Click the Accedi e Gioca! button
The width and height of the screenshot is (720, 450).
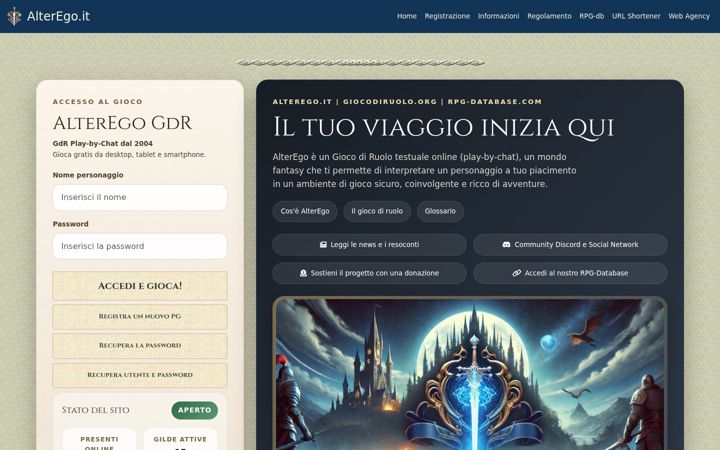pyautogui.click(x=140, y=286)
